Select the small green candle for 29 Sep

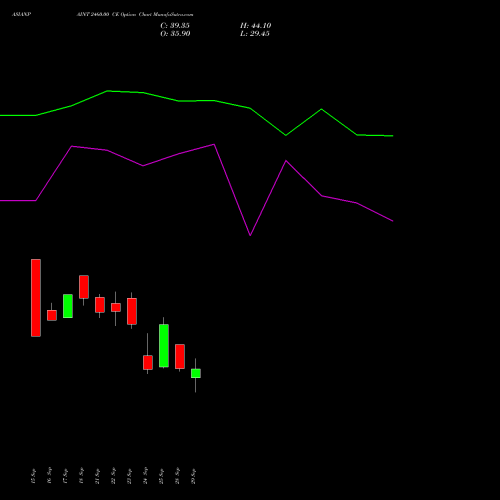click(196, 373)
